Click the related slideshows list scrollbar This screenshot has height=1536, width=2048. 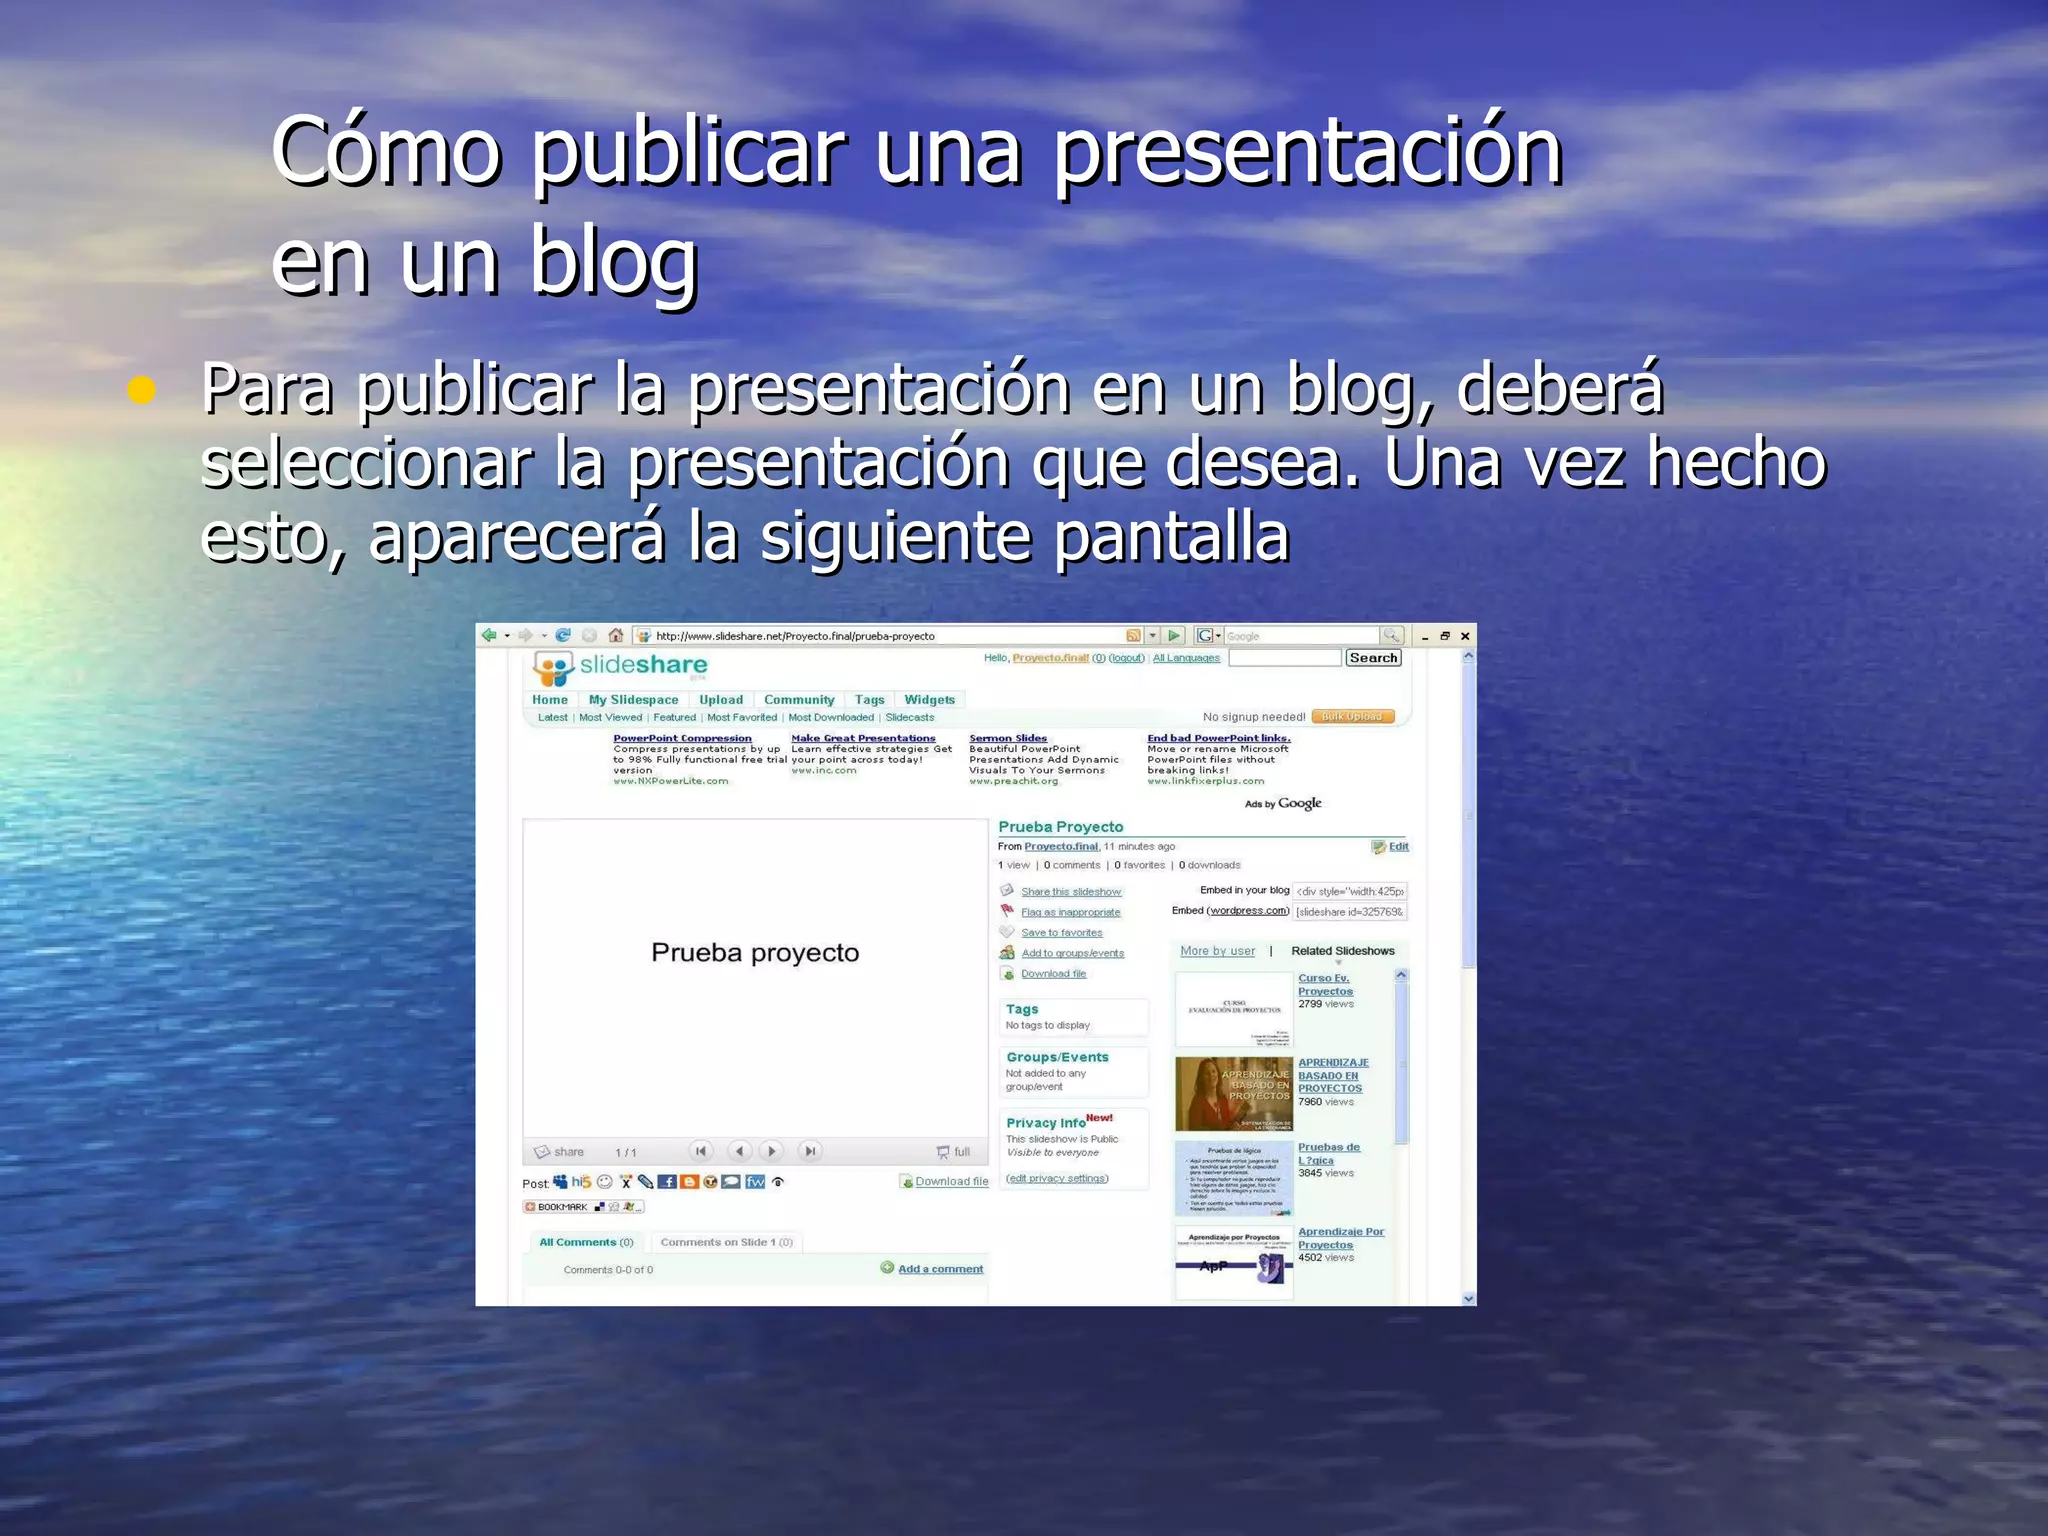[1401, 1060]
